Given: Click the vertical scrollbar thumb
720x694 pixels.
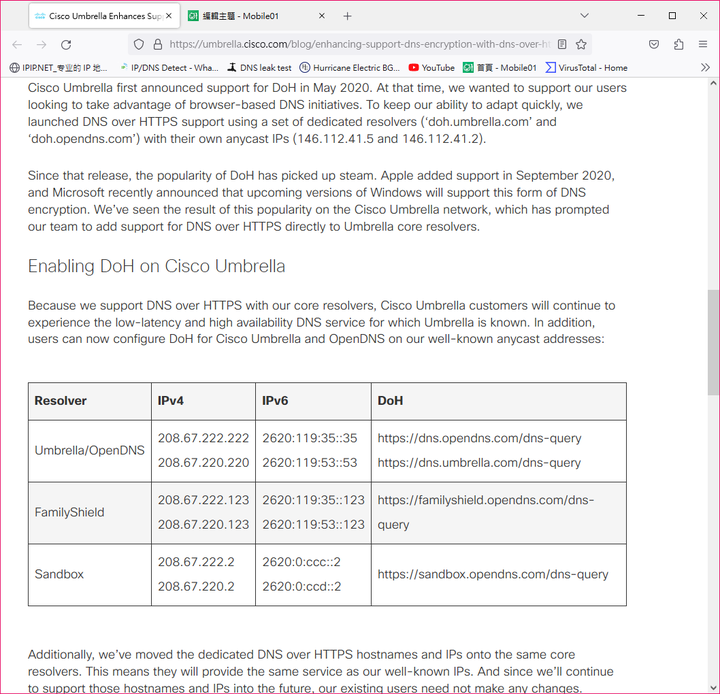Looking at the screenshot, I should (x=713, y=342).
